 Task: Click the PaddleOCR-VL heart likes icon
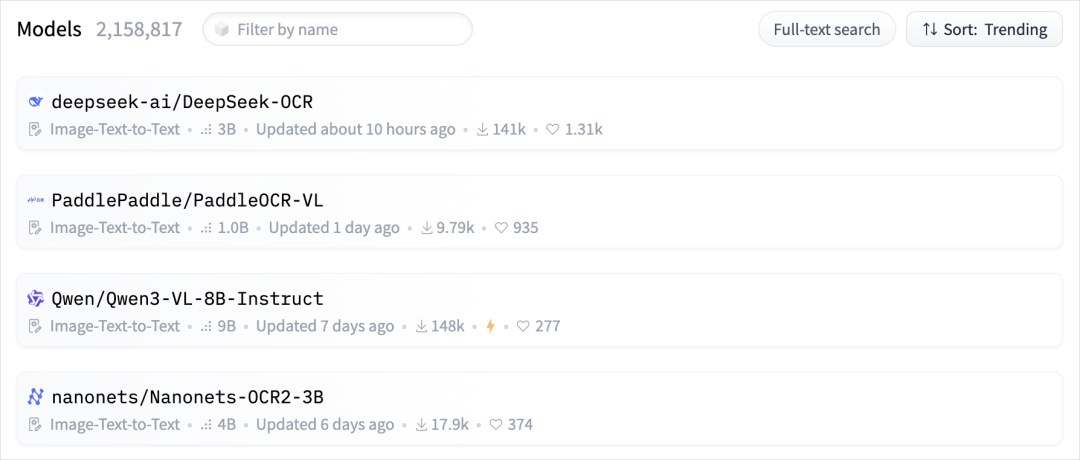click(x=502, y=228)
